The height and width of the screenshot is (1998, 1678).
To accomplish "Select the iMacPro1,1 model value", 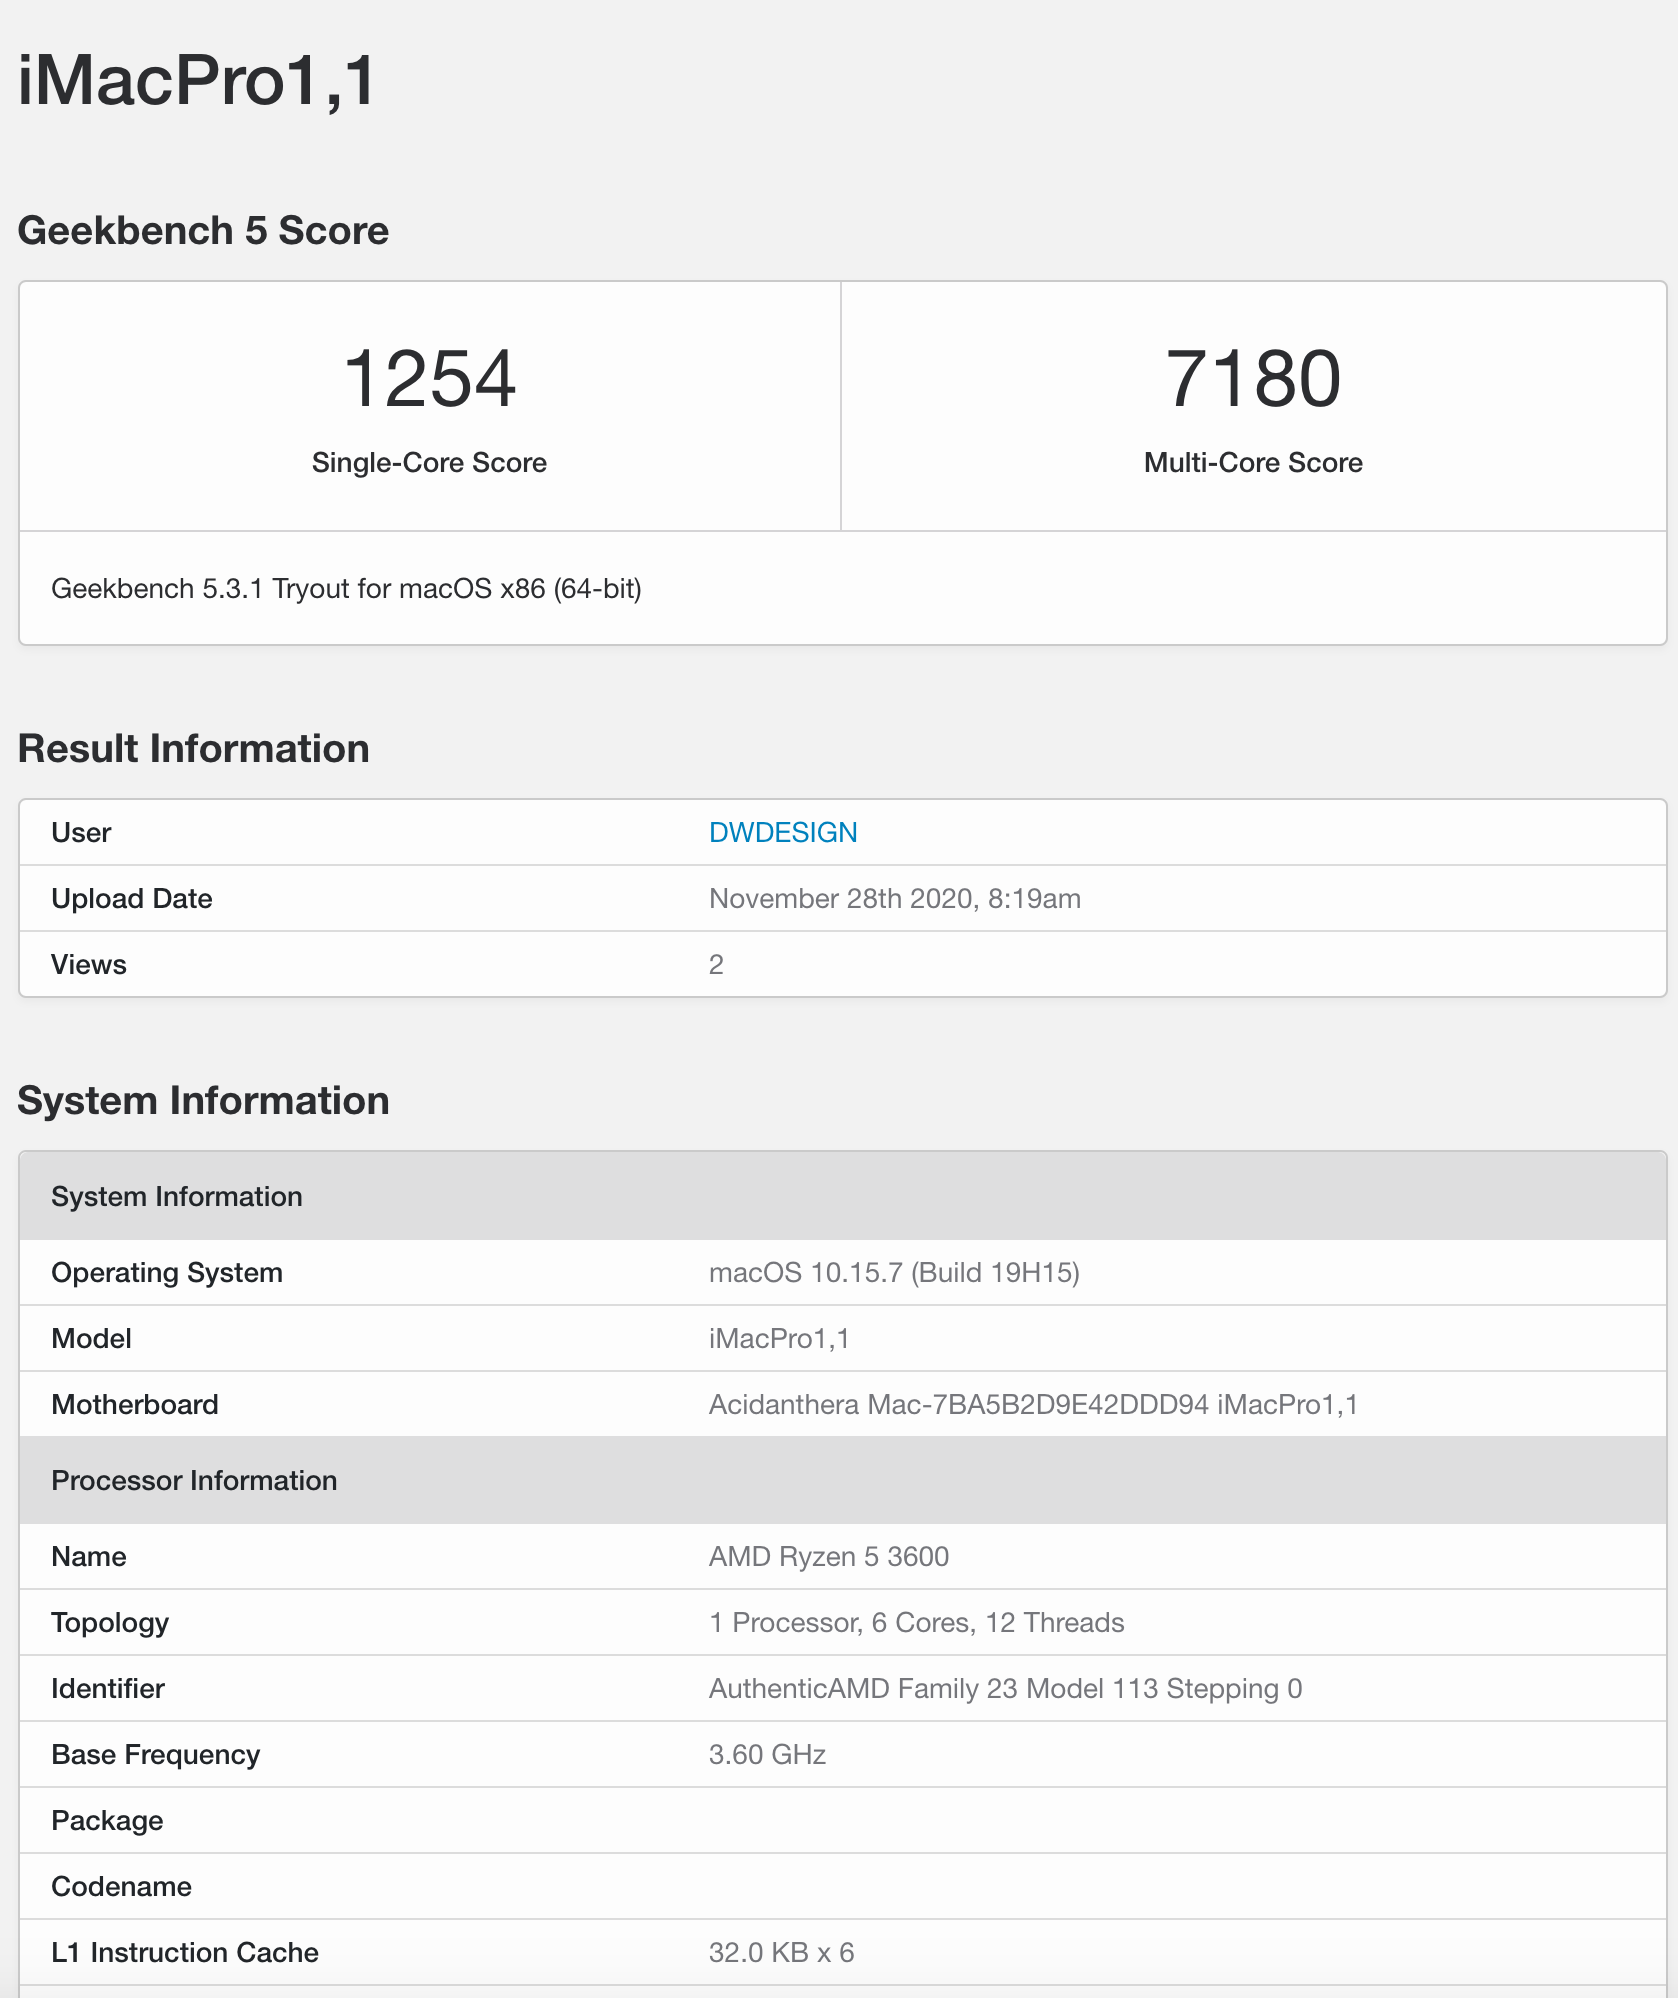I will coord(779,1338).
